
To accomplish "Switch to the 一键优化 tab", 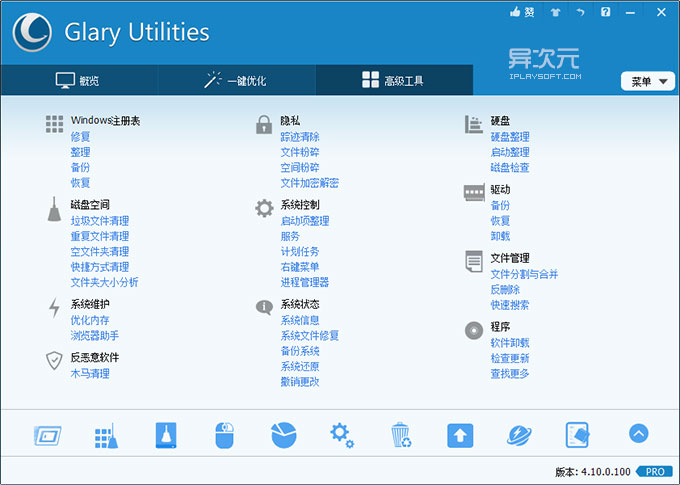I will click(236, 81).
